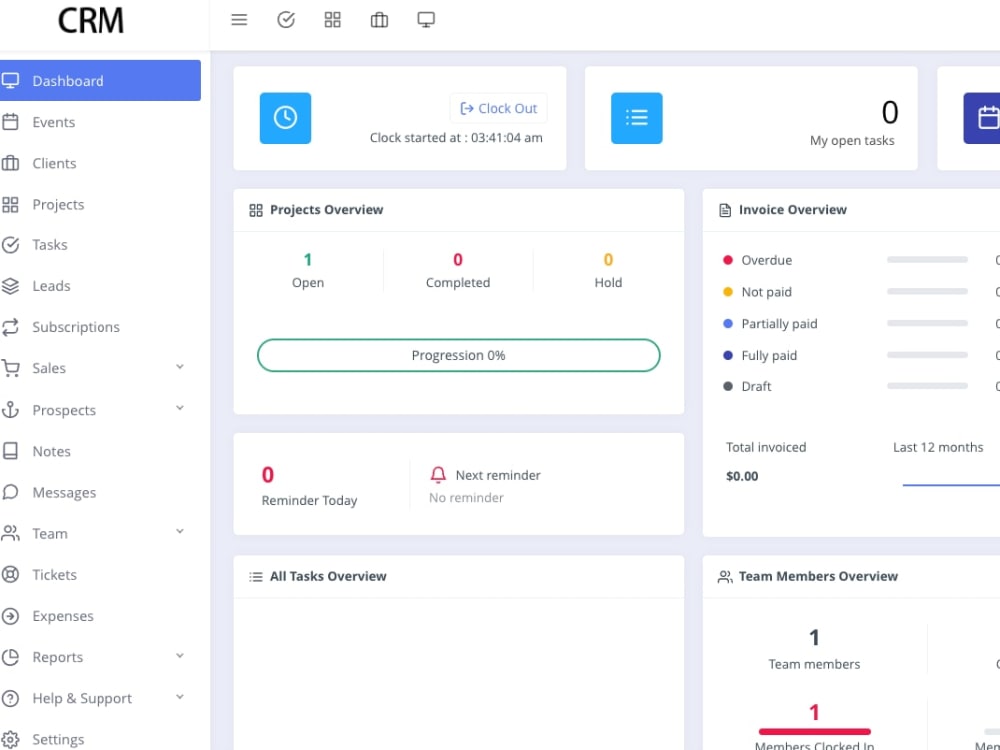This screenshot has width=1000, height=750.
Task: Click the red Overdue indicator dot
Action: [729, 260]
